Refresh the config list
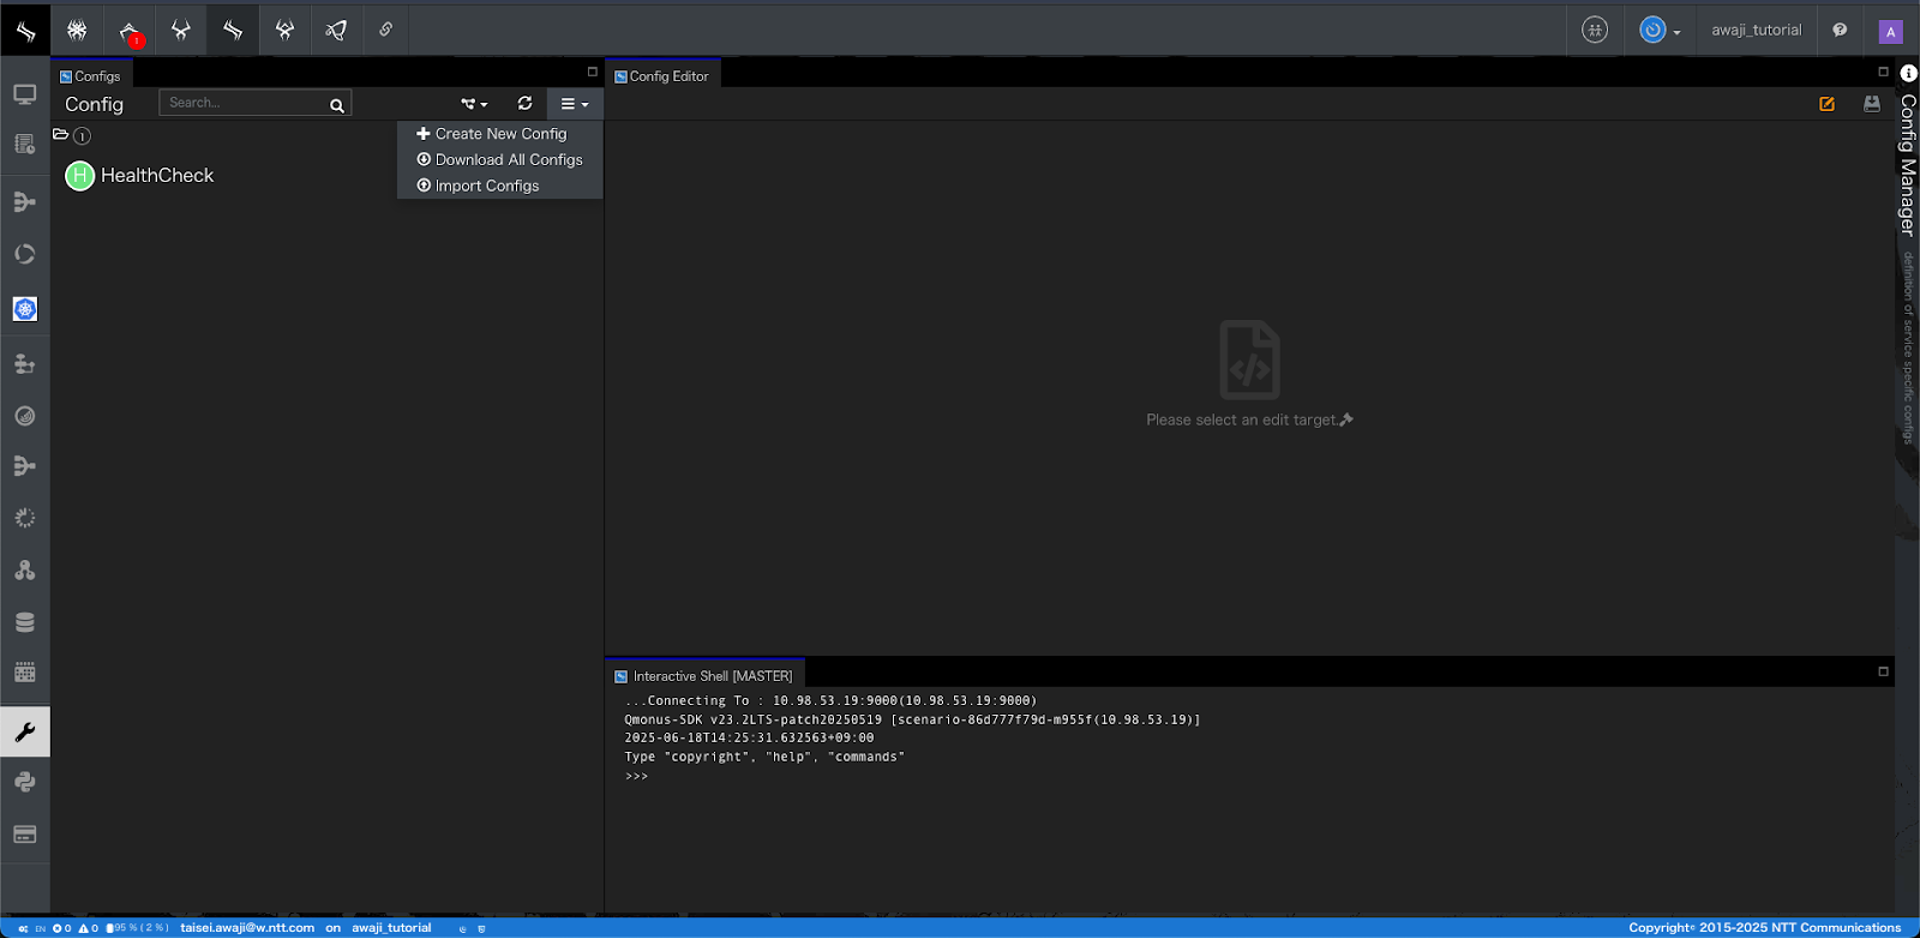 coord(525,103)
